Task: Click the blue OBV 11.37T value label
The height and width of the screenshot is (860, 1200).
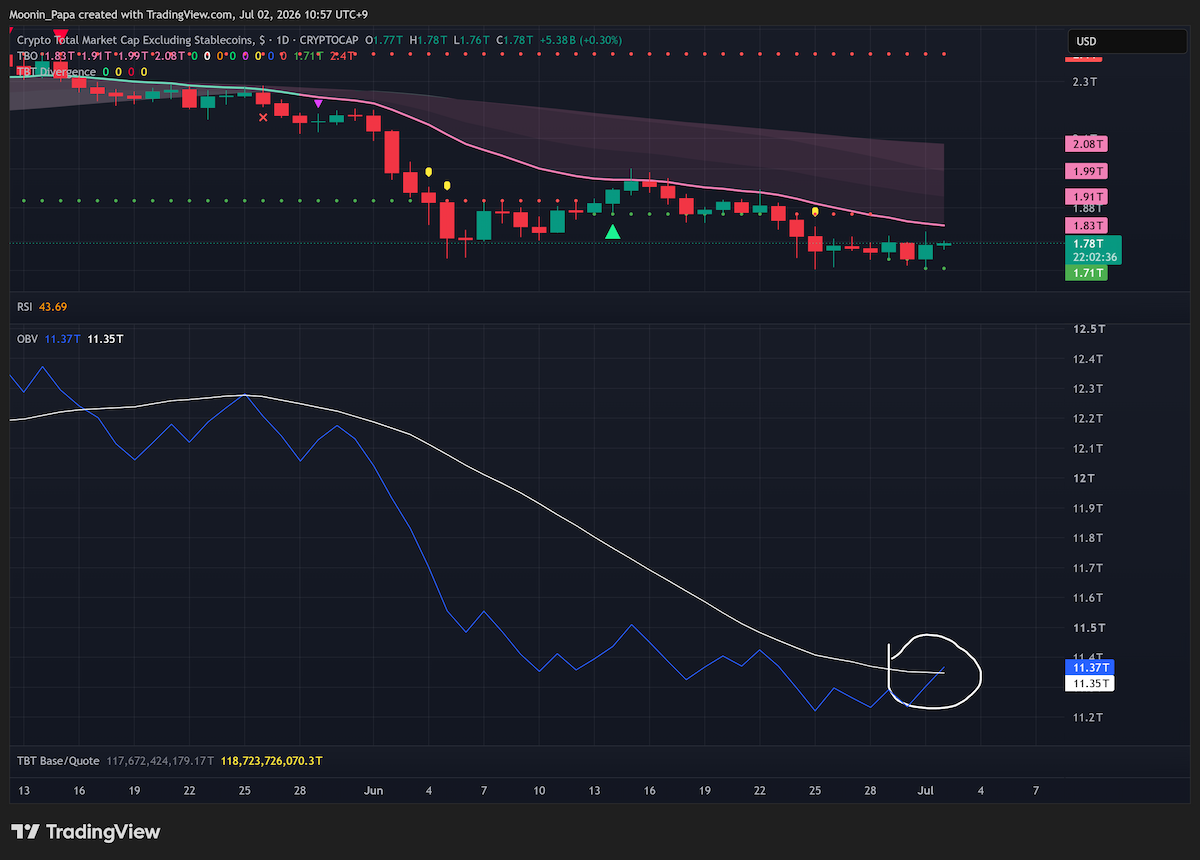Action: pyautogui.click(x=1089, y=667)
